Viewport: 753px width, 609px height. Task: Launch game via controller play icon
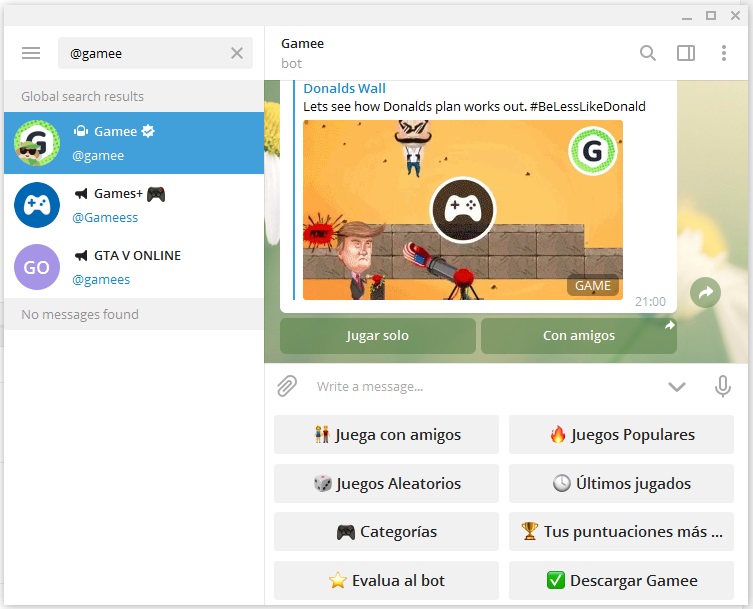tap(463, 210)
